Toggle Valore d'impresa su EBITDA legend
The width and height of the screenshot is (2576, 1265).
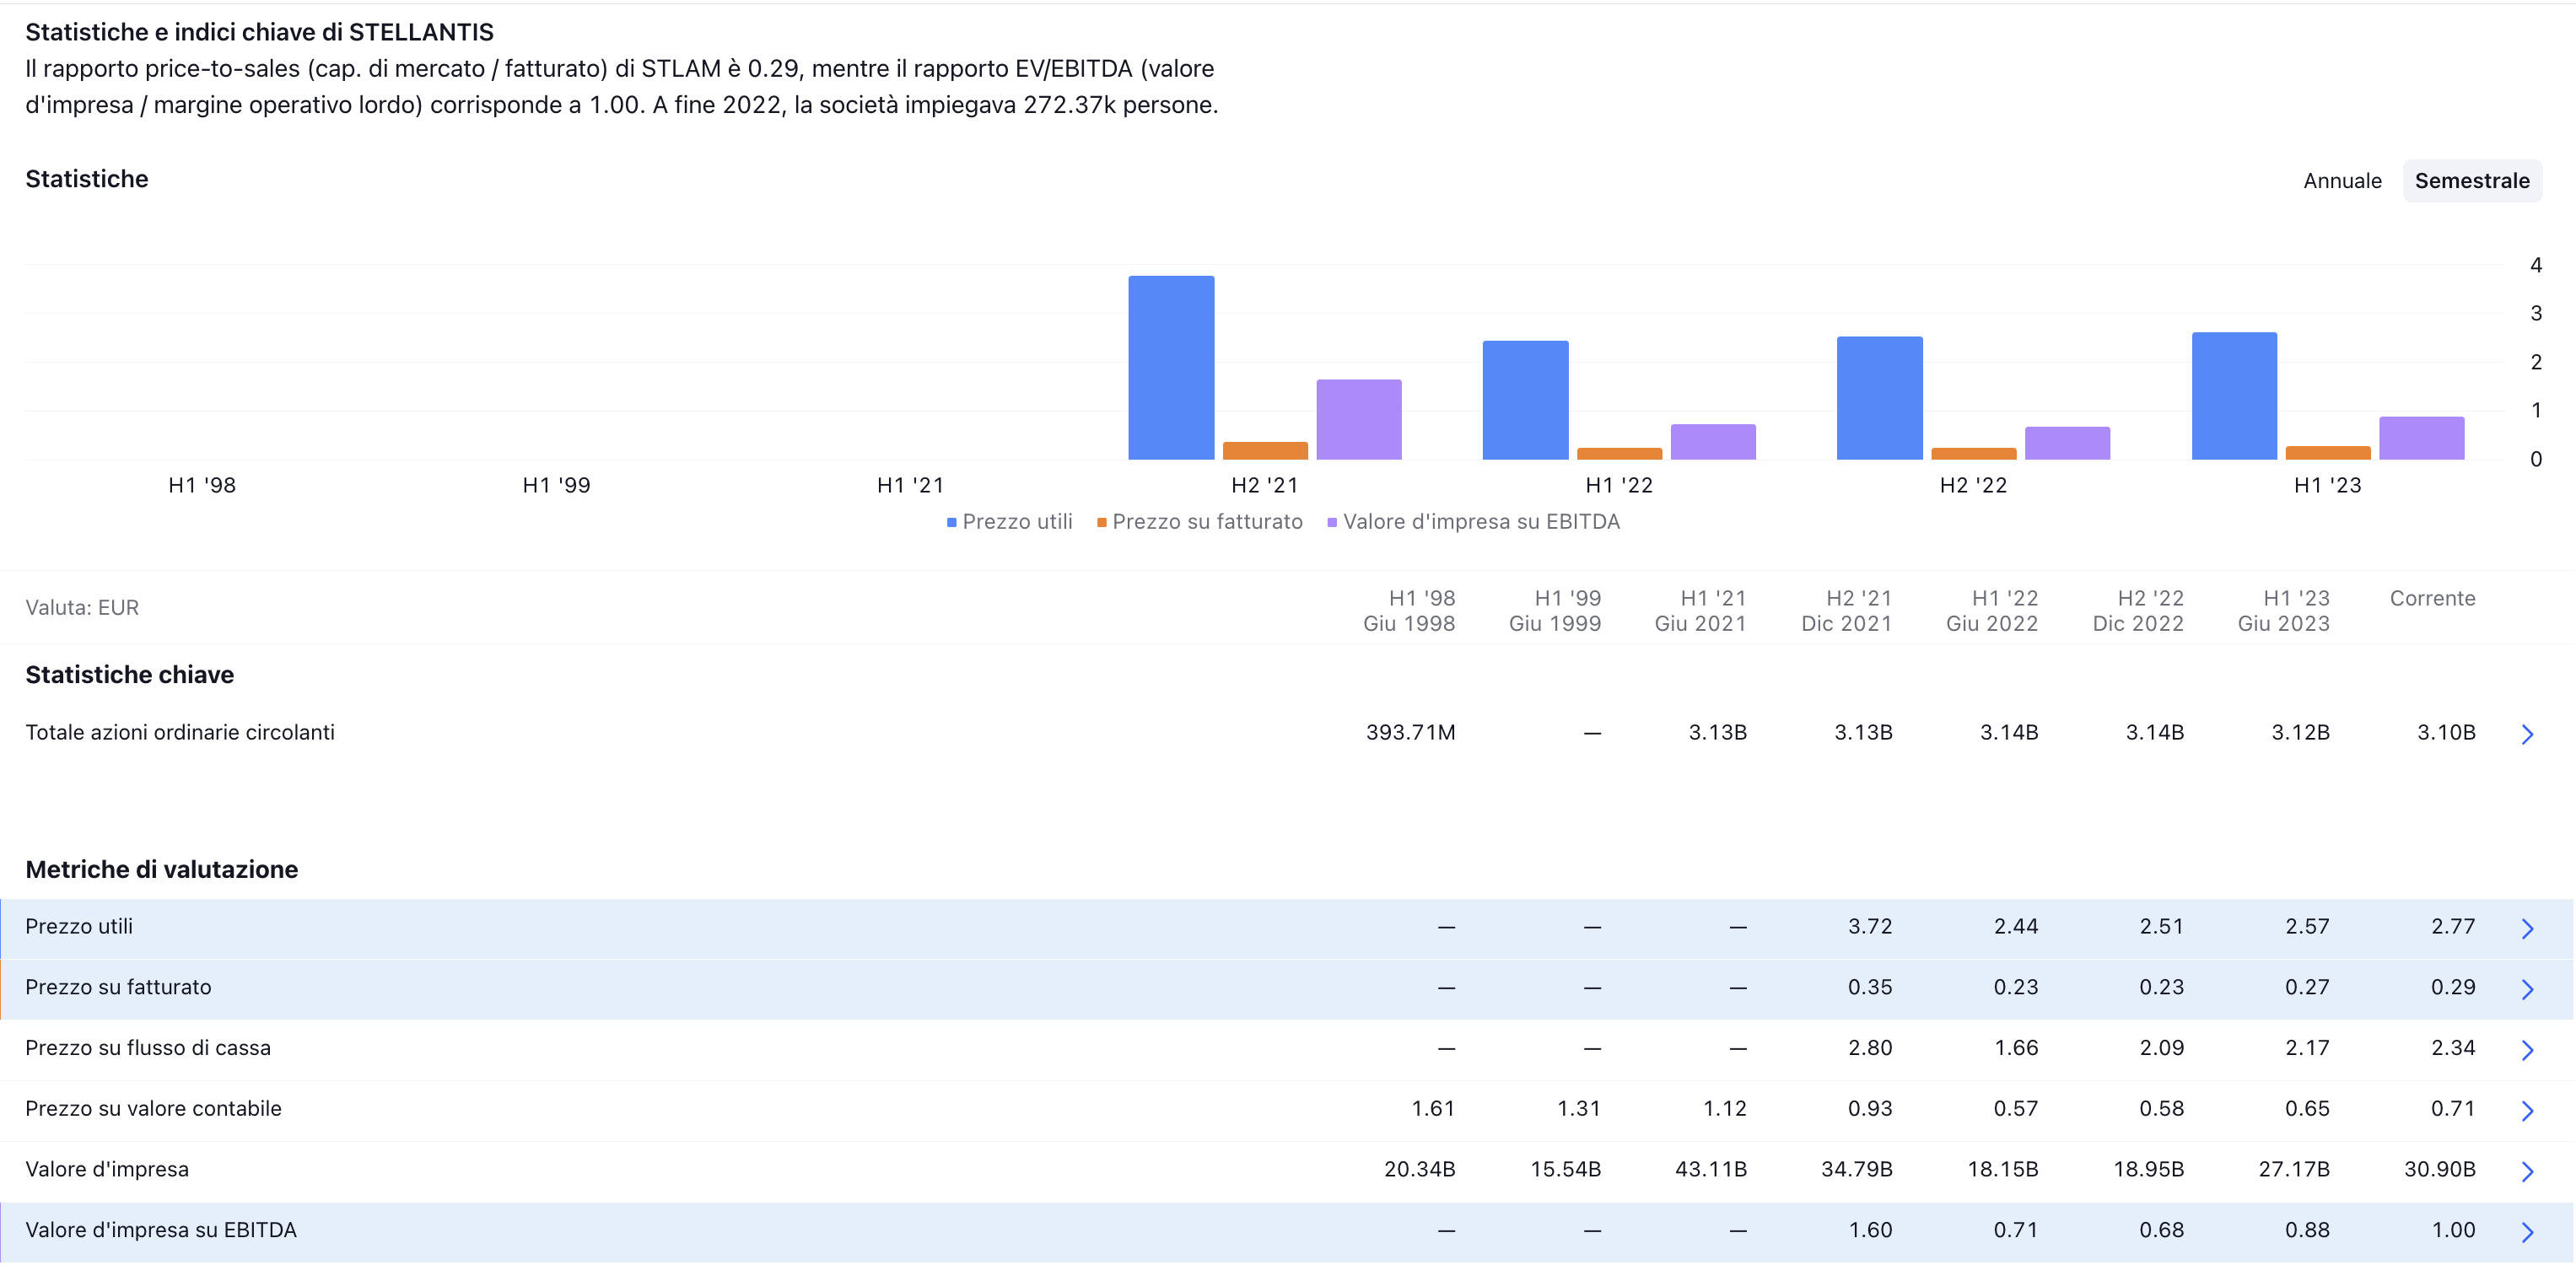(1473, 521)
